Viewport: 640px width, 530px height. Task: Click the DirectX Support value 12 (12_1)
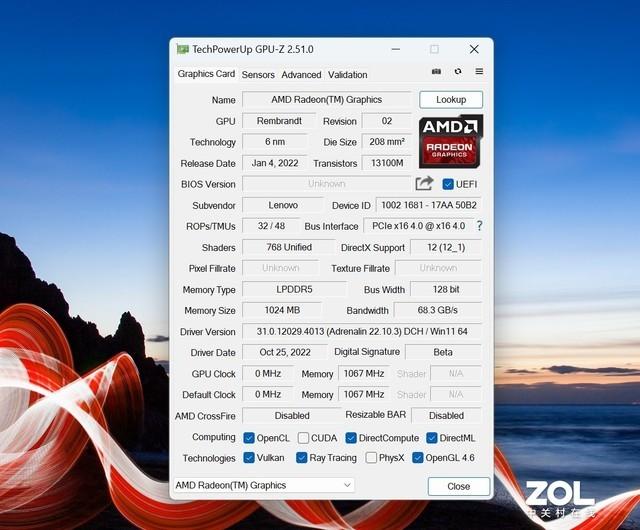[x=446, y=247]
